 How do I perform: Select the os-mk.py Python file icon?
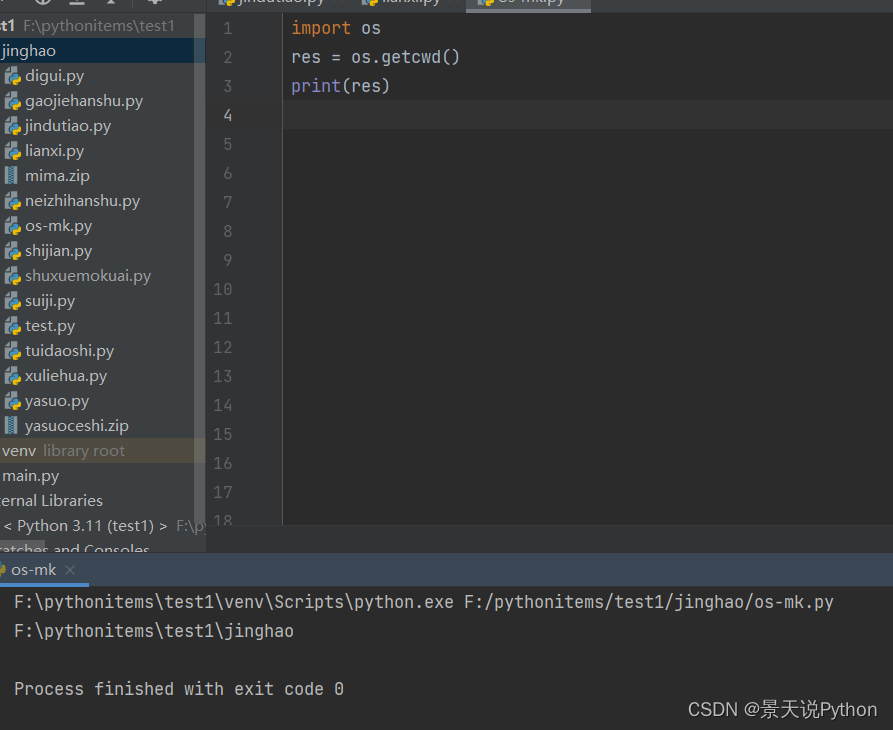(14, 225)
